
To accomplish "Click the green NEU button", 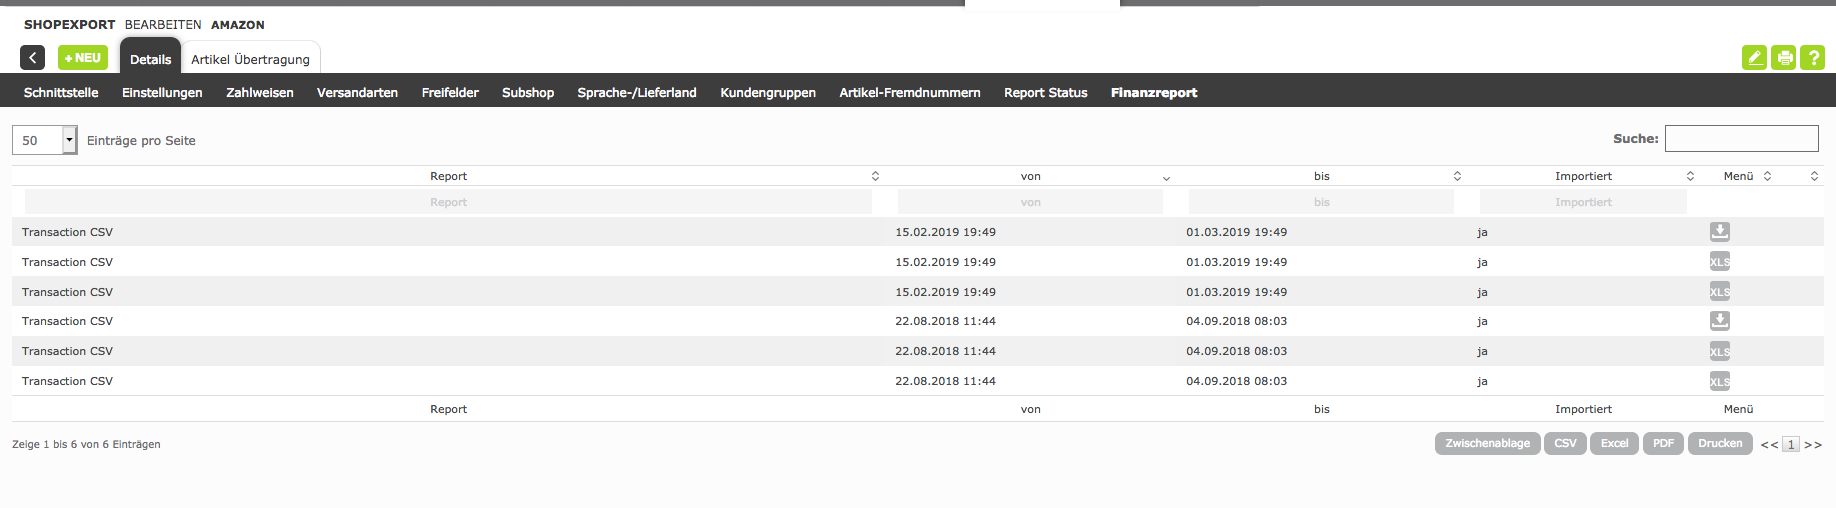I will (x=83, y=58).
